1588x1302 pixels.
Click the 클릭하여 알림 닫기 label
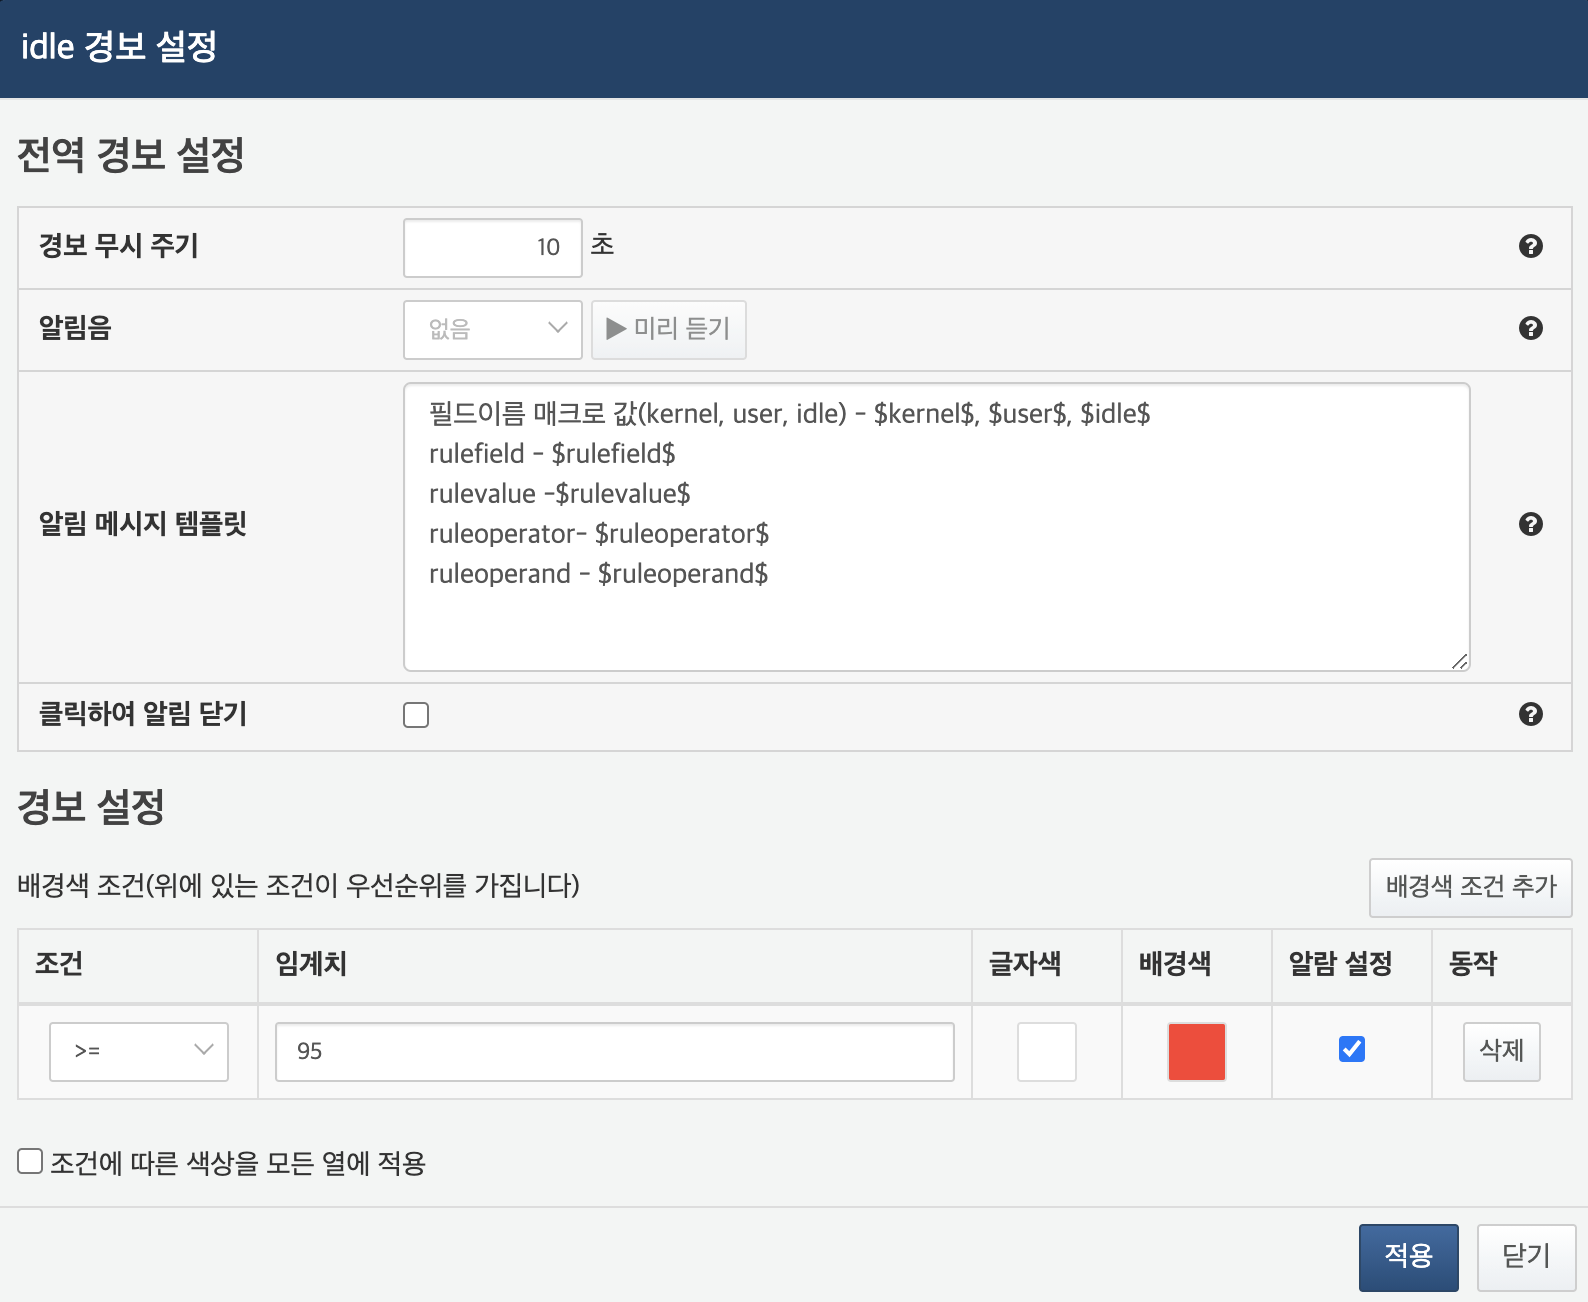(143, 714)
